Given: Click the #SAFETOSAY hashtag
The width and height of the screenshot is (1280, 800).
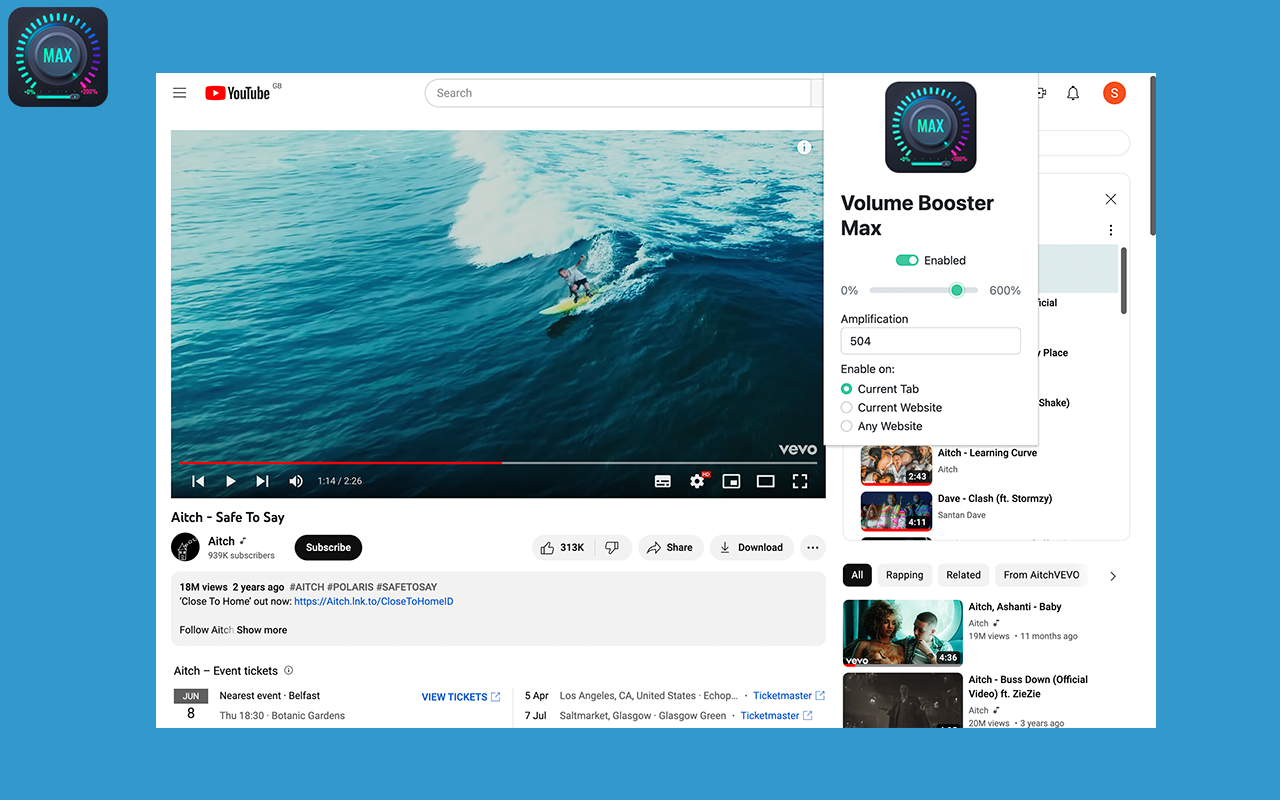Looking at the screenshot, I should pyautogui.click(x=407, y=587).
